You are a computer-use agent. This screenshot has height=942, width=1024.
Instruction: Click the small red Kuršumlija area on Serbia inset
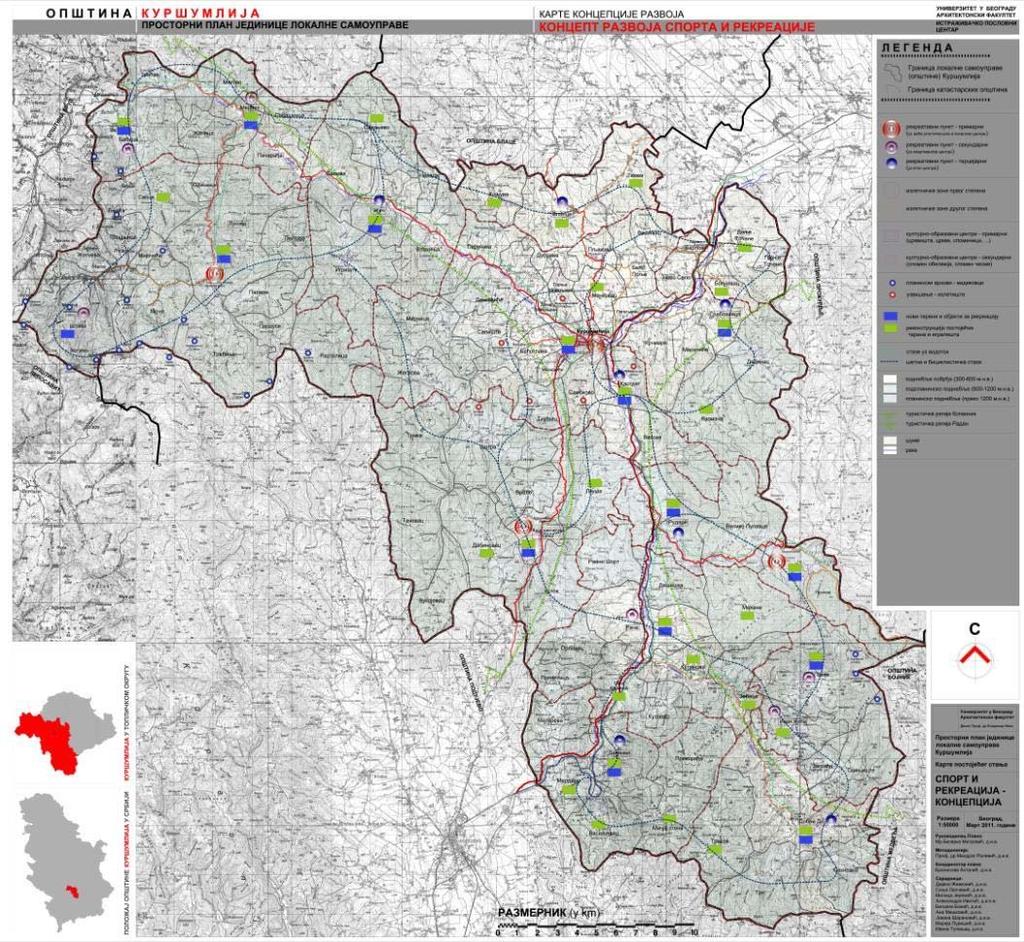click(x=73, y=892)
